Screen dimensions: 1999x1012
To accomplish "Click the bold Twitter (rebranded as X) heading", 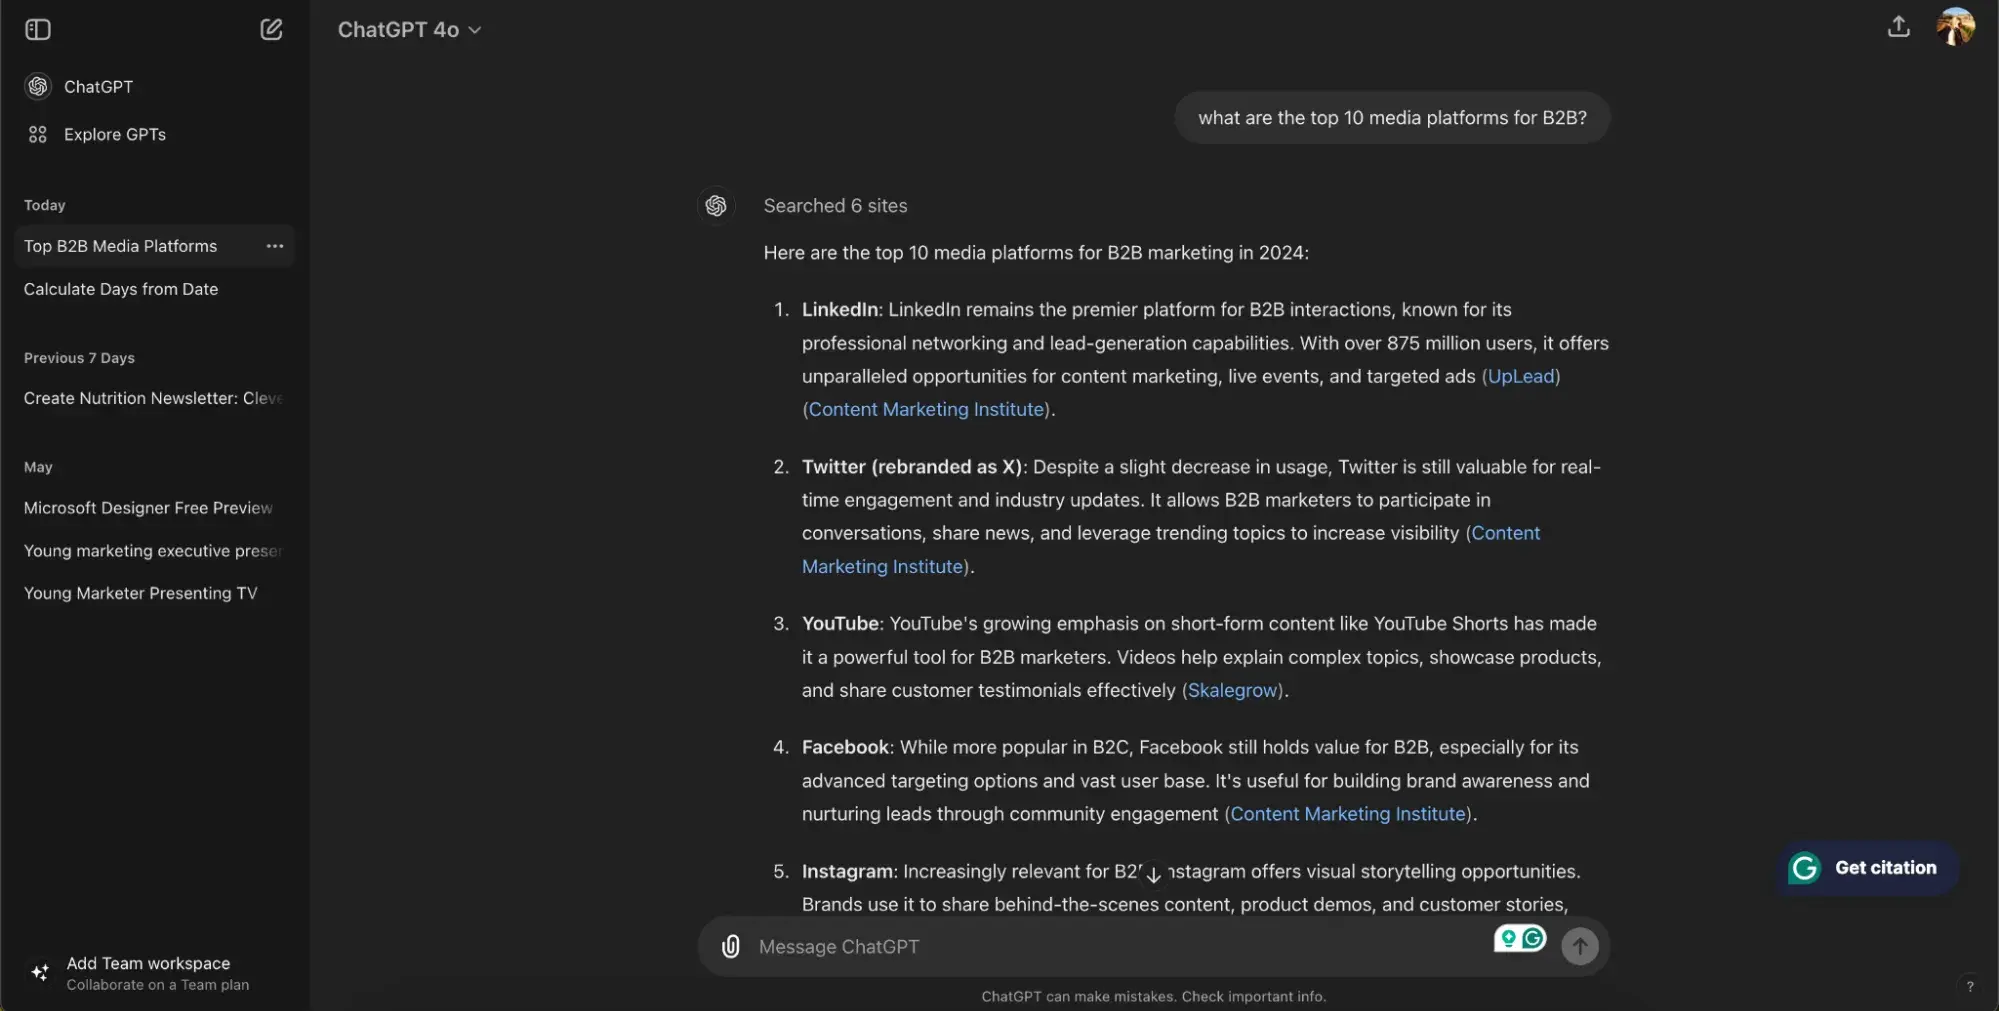I will 912,467.
